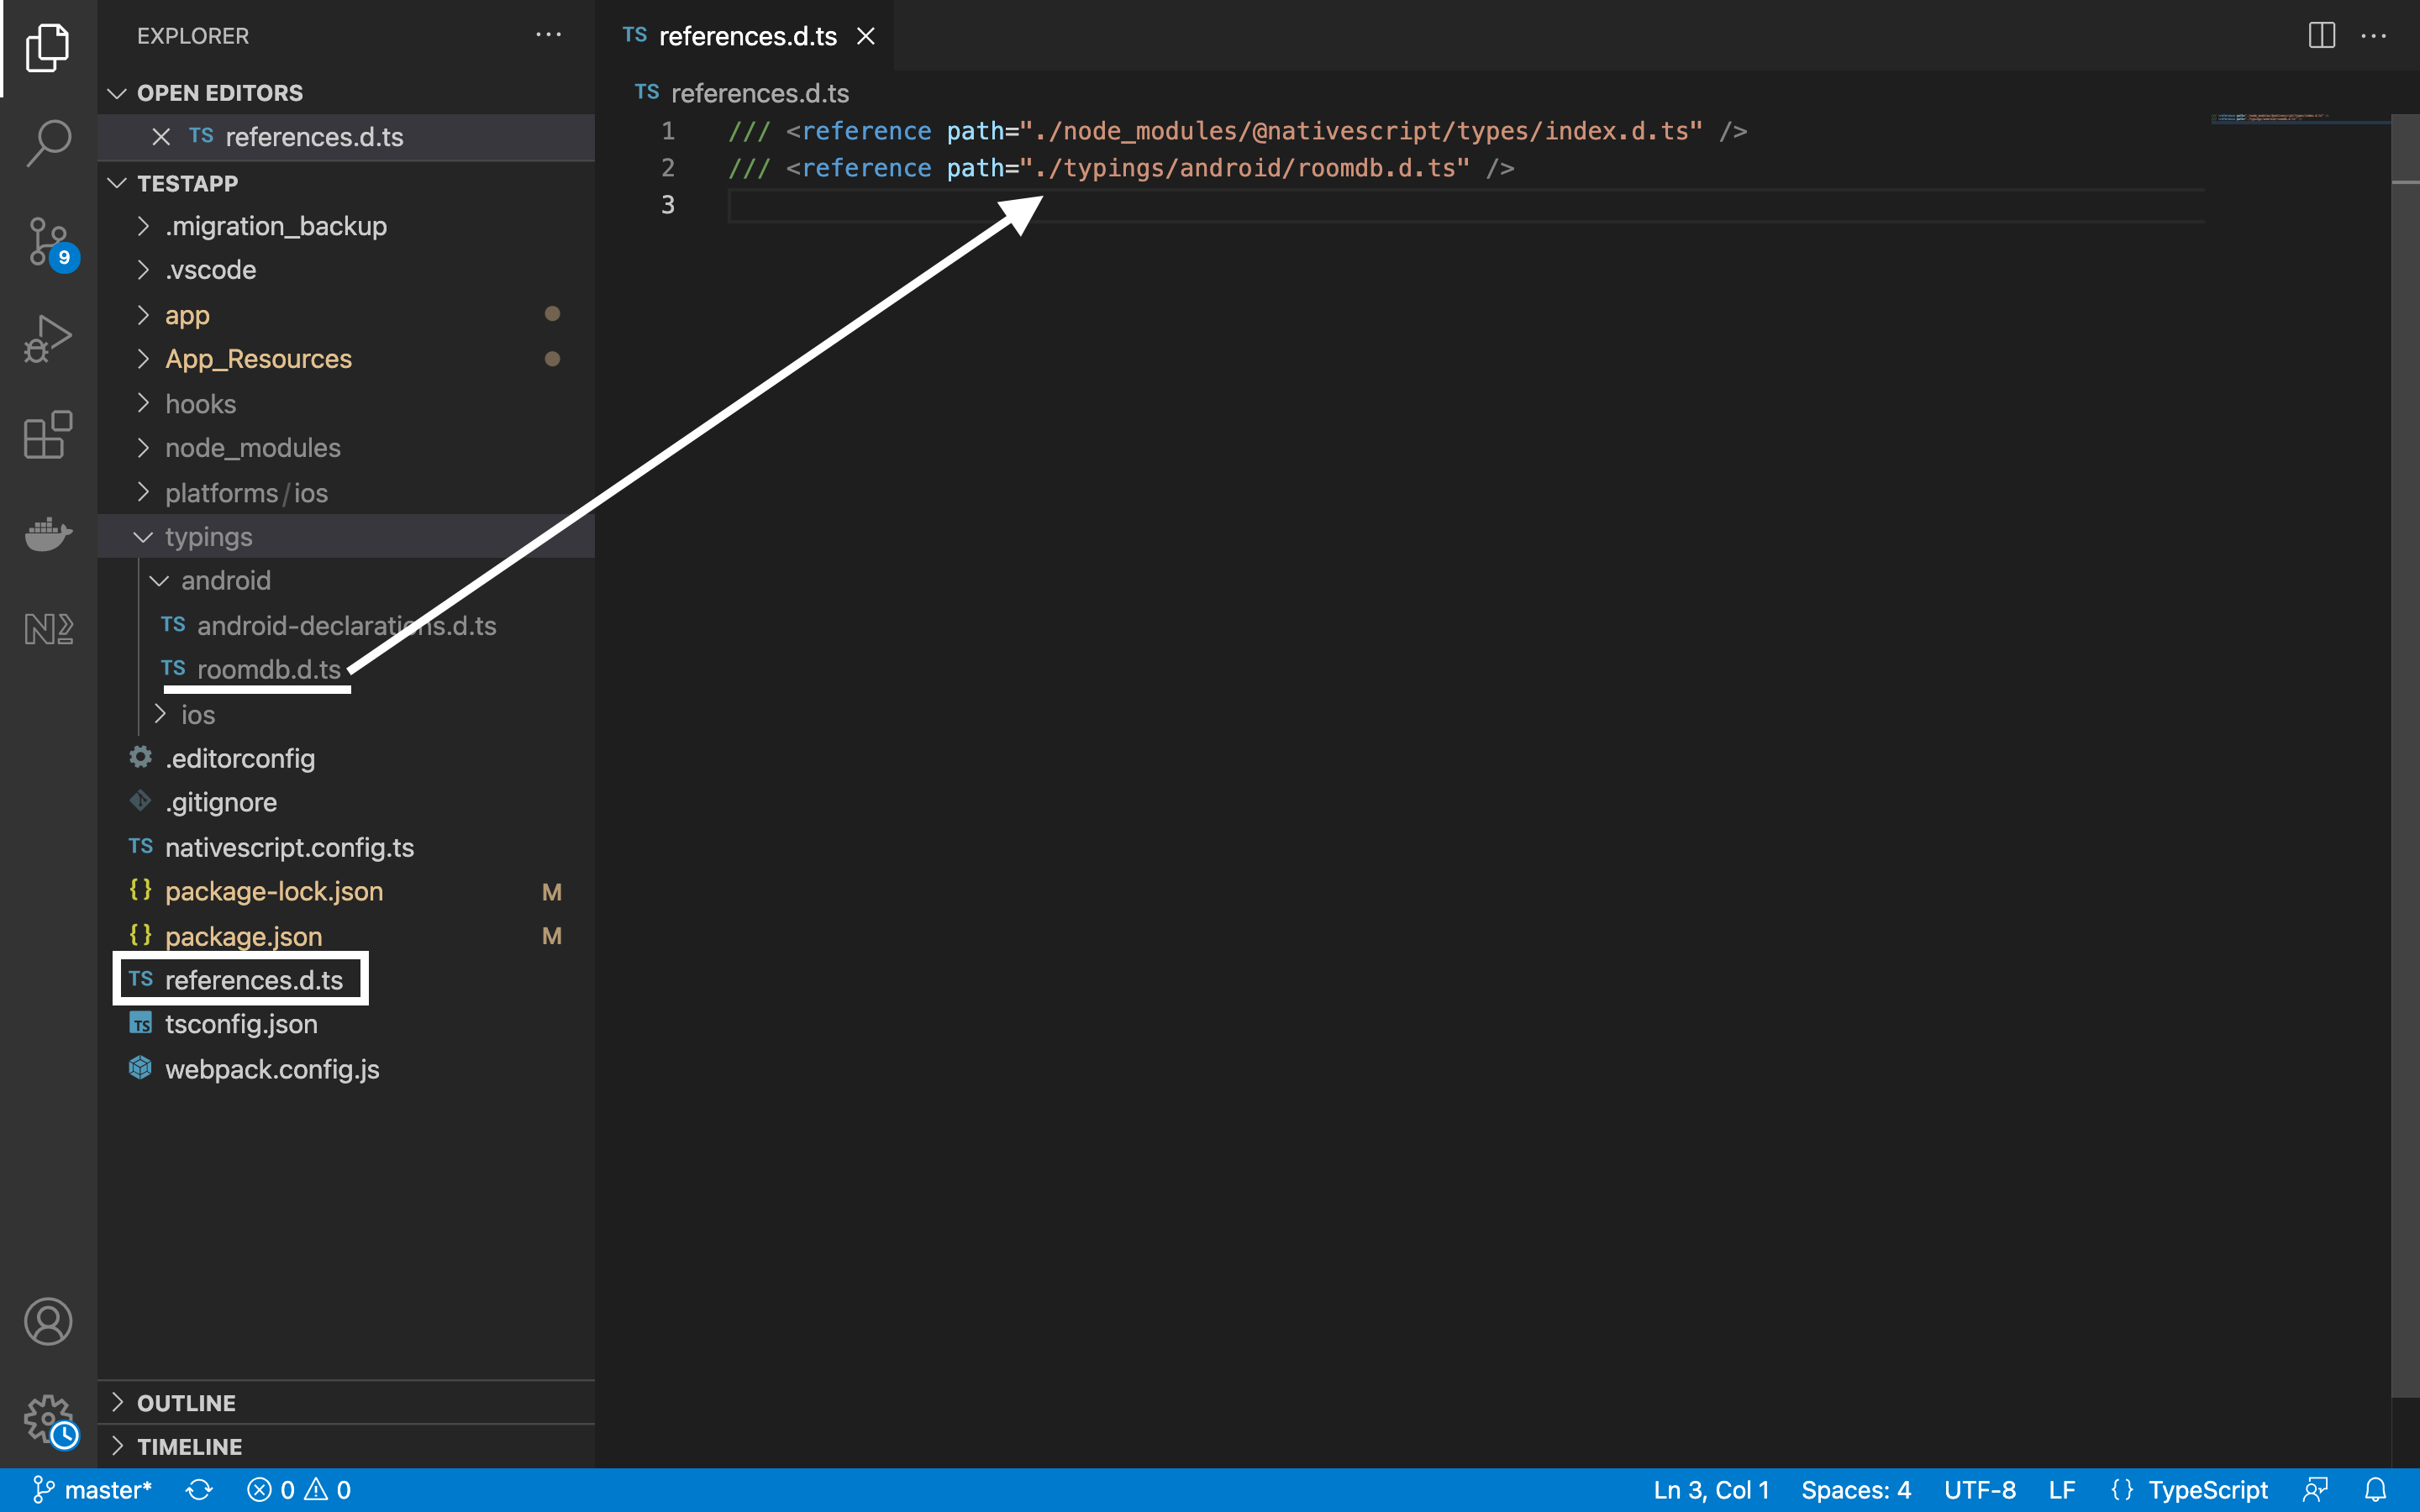This screenshot has width=2420, height=1512.
Task: Open android-declarations.d.ts file
Action: point(346,626)
